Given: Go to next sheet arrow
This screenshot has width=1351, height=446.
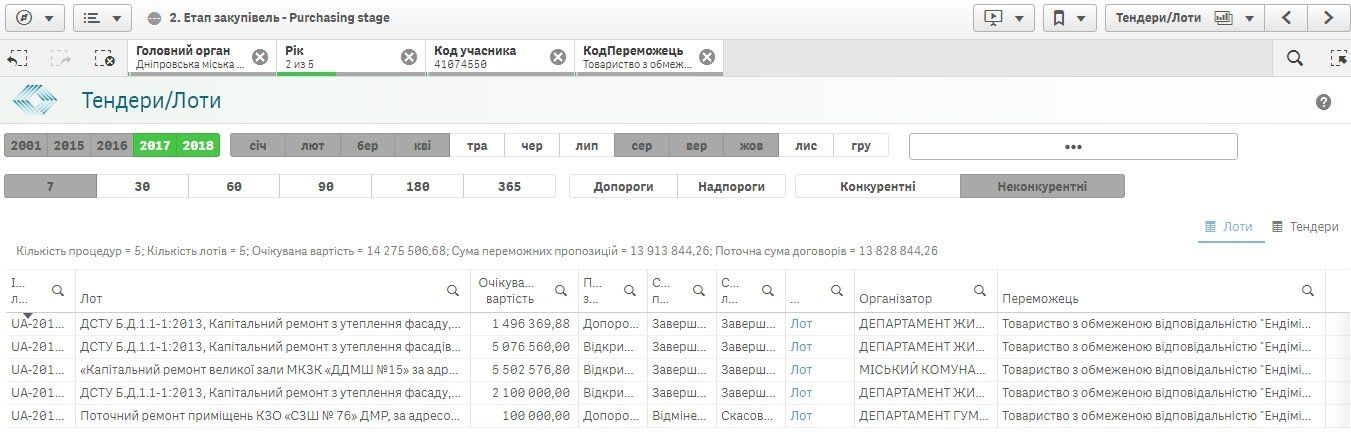Looking at the screenshot, I should 1329,18.
